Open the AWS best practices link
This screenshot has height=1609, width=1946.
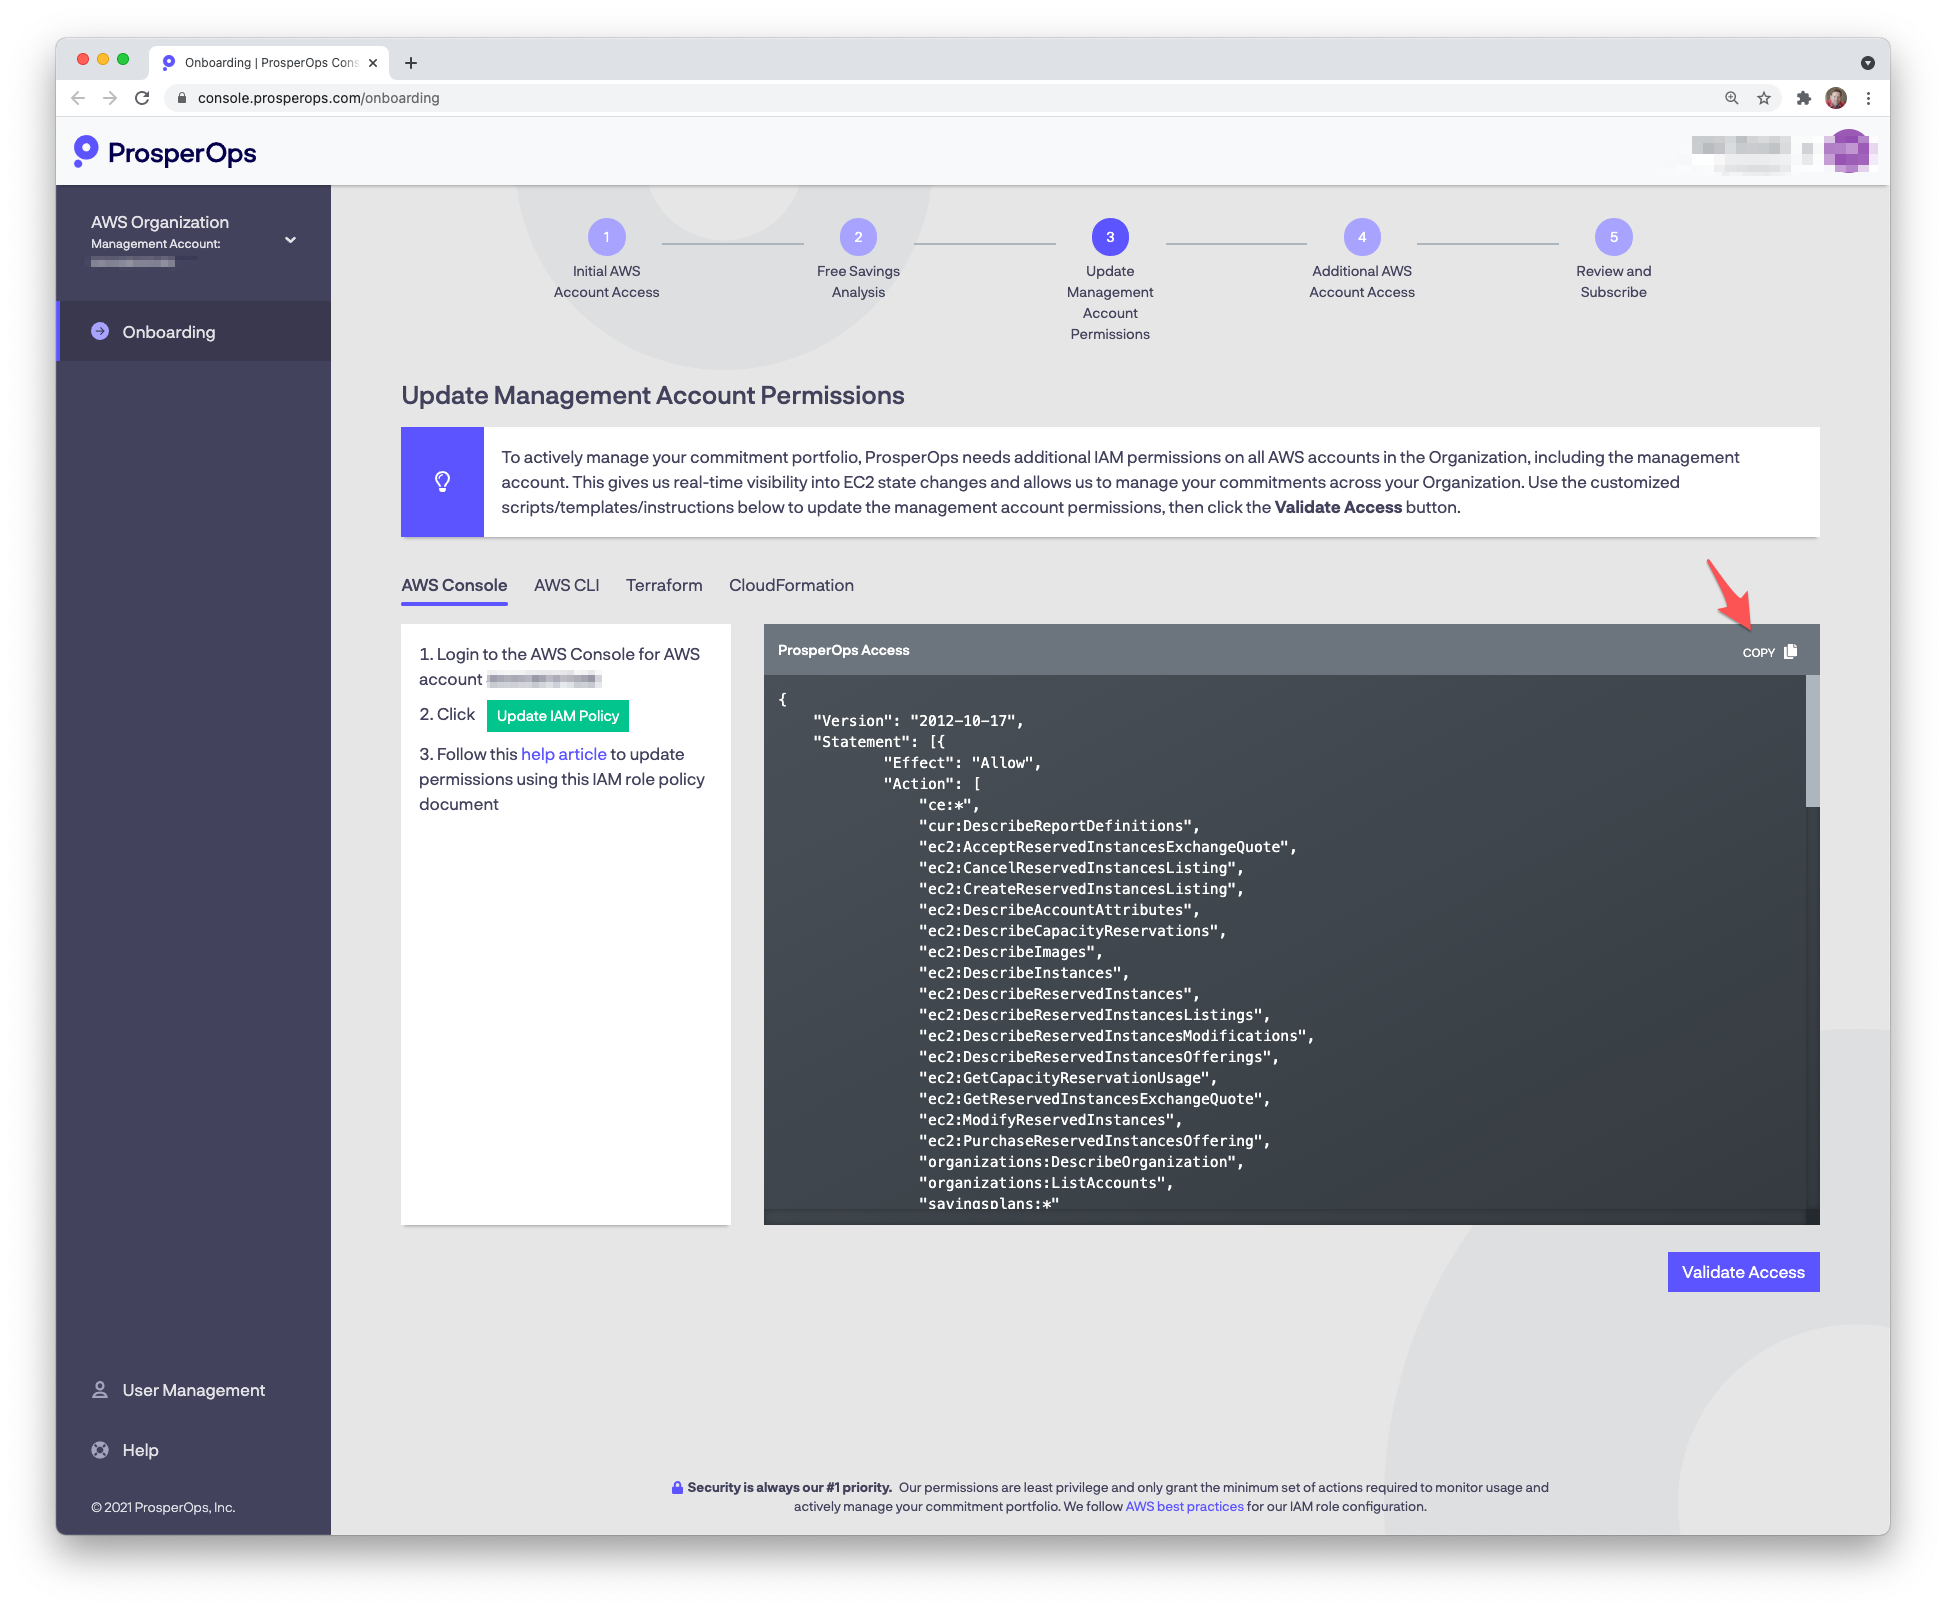pos(1184,1507)
